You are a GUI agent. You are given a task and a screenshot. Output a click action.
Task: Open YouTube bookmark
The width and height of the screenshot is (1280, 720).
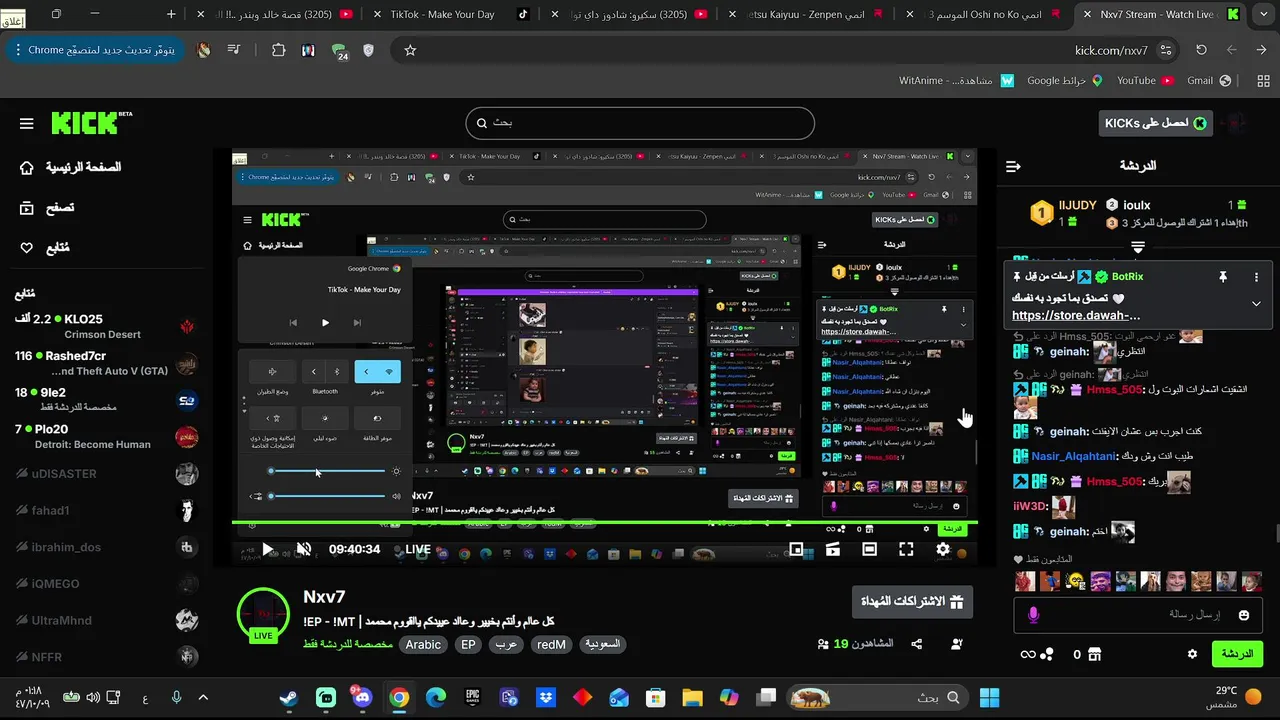point(1144,81)
